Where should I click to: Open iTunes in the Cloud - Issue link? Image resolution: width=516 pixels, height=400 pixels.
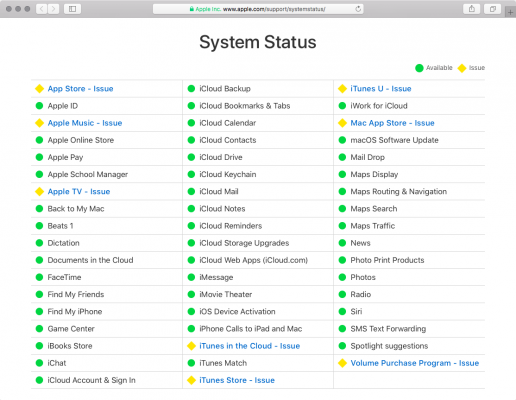pos(250,346)
